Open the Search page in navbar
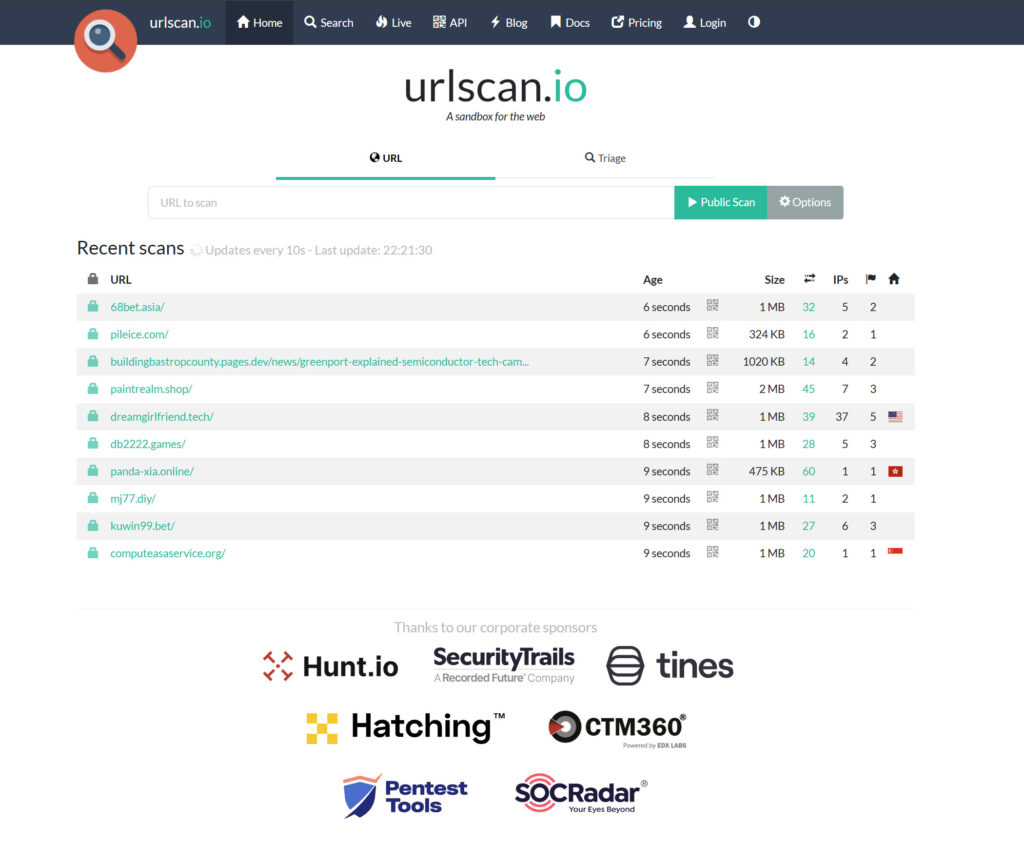 pyautogui.click(x=328, y=22)
